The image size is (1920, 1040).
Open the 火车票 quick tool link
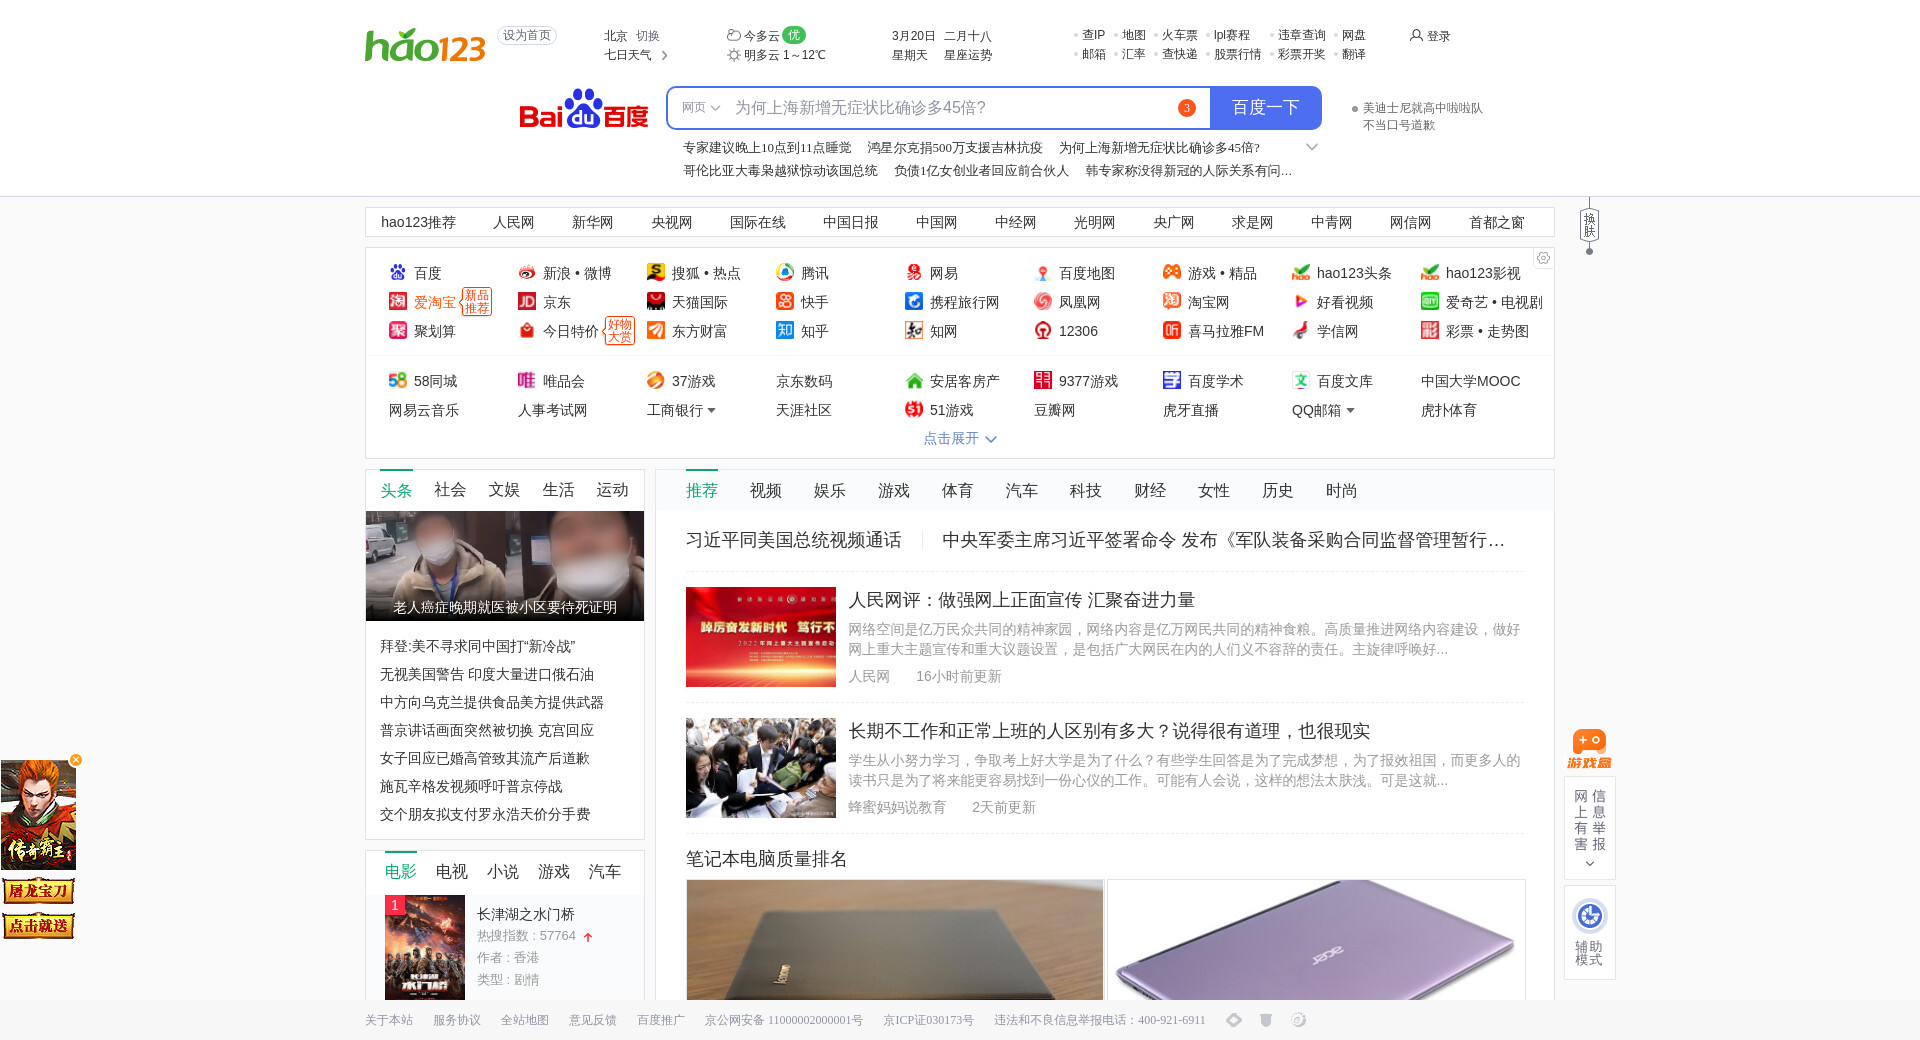1180,35
